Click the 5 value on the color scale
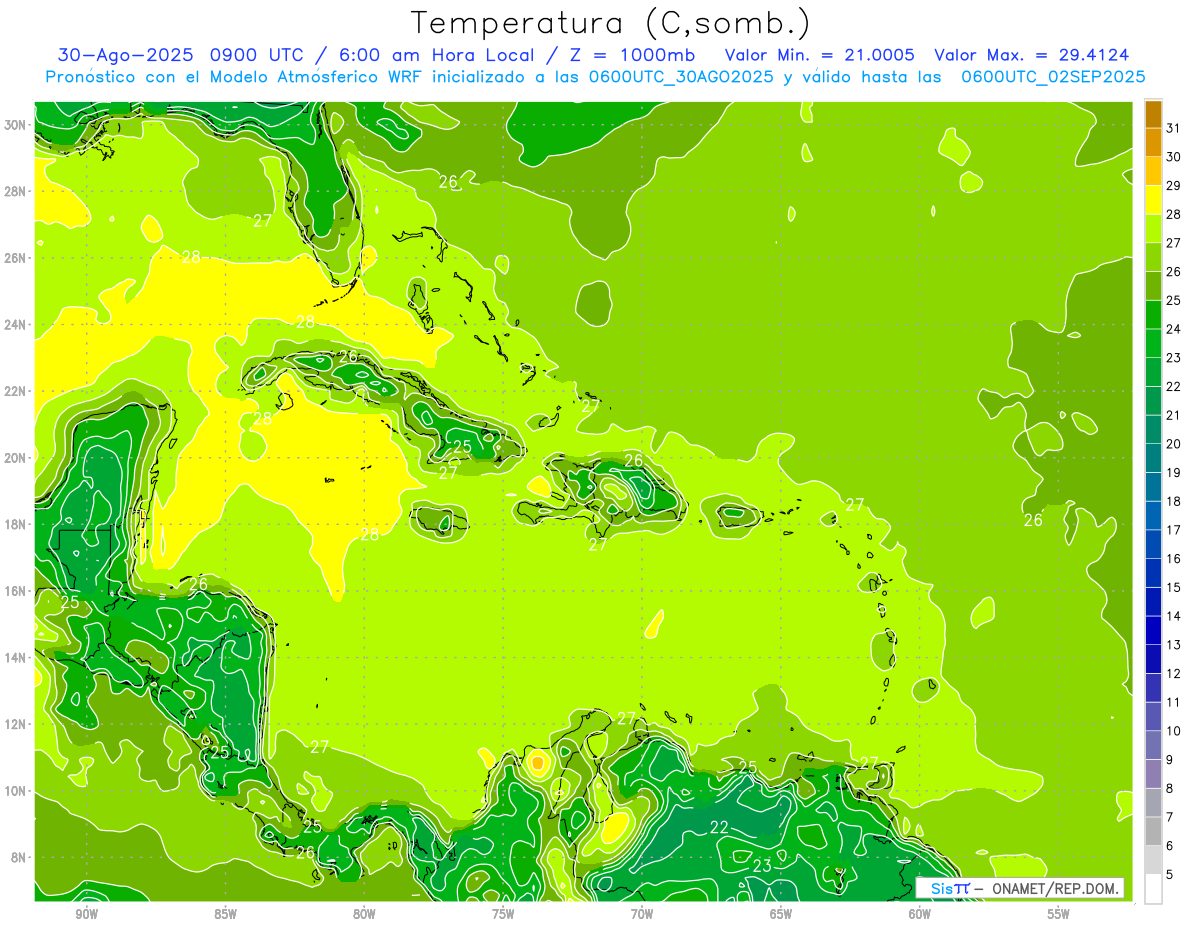Viewport: 1200px width, 927px height. [x=1170, y=874]
